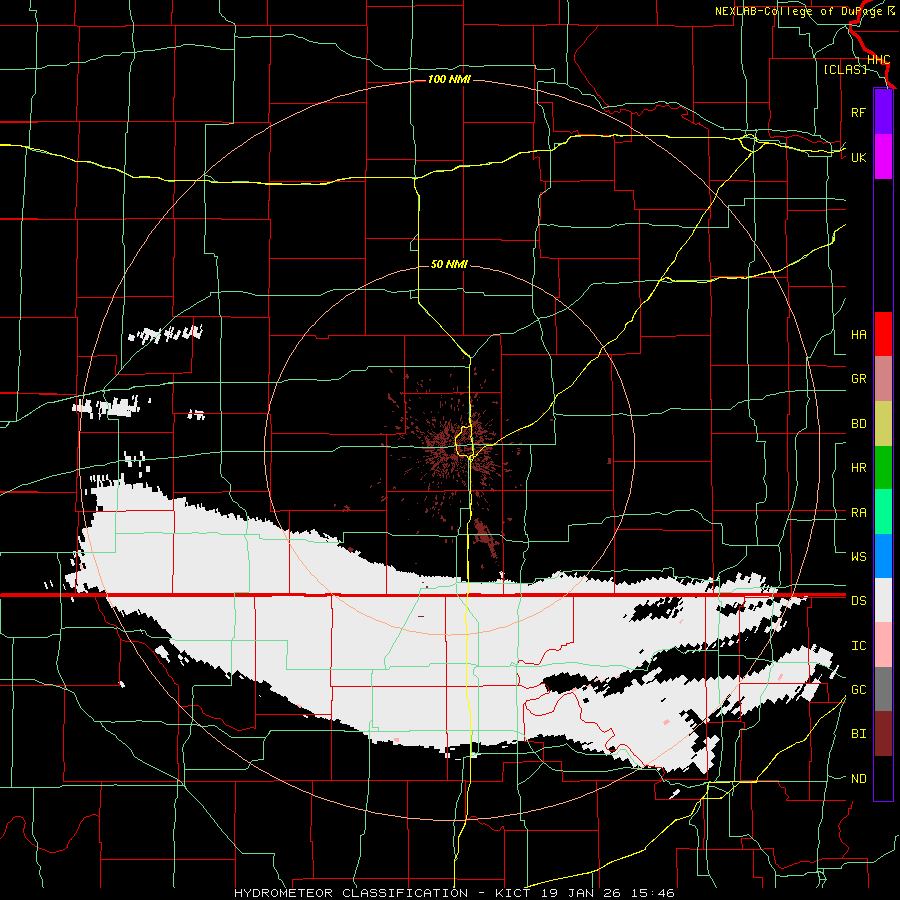The width and height of the screenshot is (900, 900).
Task: Click the GR legend label
Action: point(858,379)
